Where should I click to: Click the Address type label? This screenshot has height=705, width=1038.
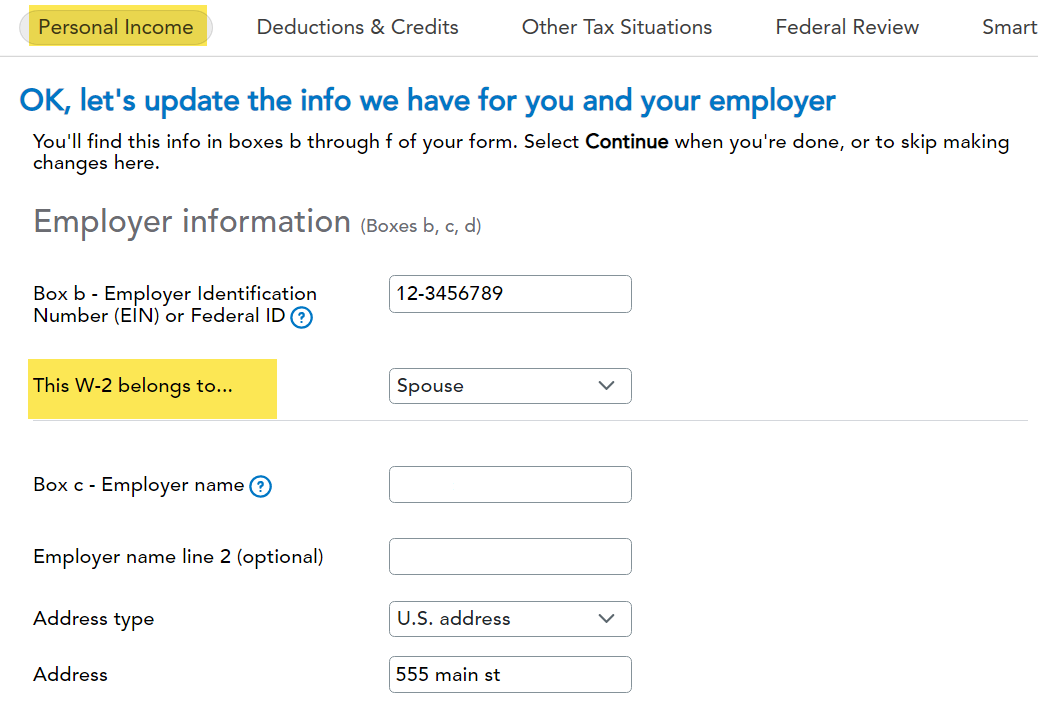click(x=93, y=619)
